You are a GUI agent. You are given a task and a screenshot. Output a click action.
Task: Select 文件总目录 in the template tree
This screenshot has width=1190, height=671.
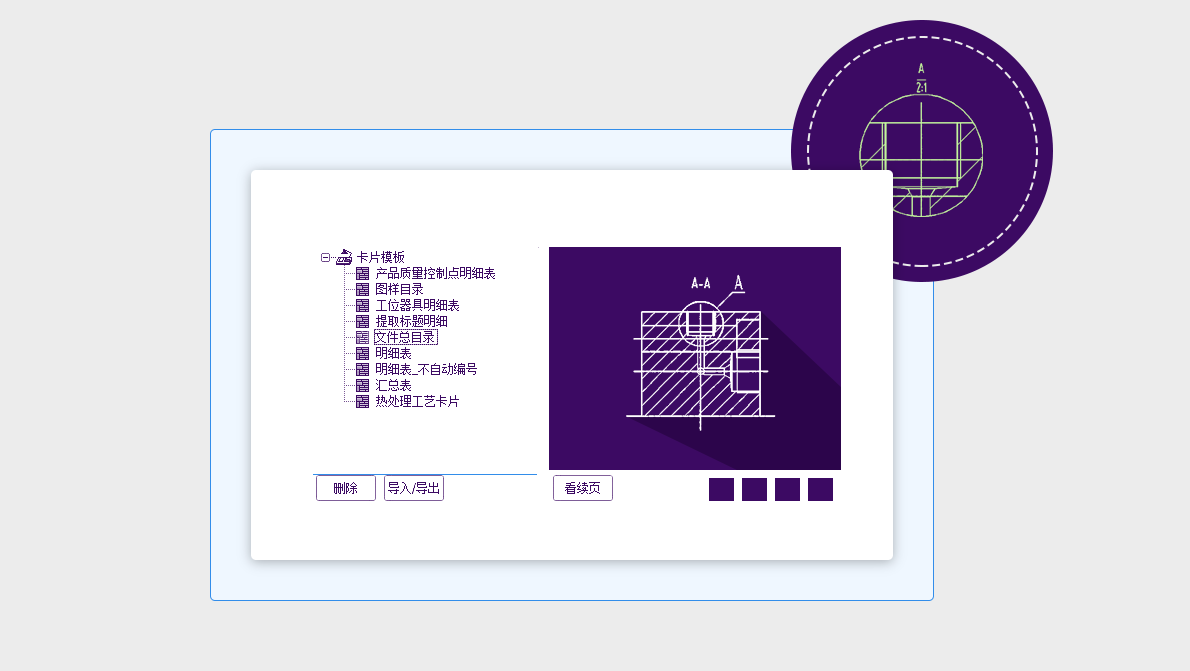(x=405, y=337)
